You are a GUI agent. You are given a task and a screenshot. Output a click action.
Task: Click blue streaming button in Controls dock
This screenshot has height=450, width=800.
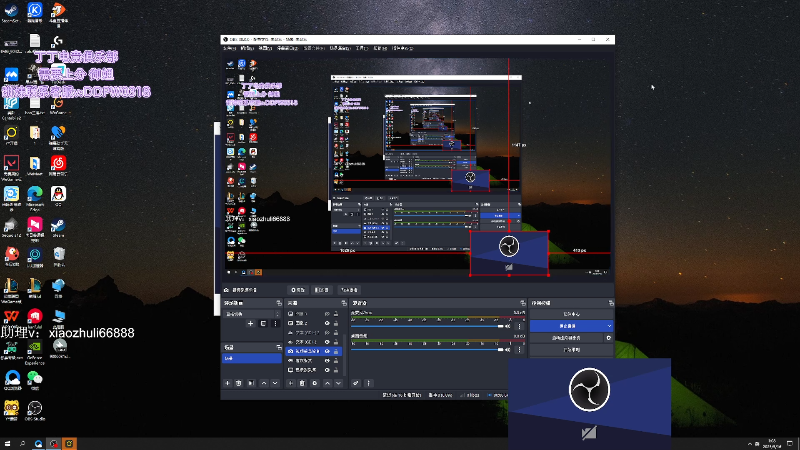pos(567,326)
